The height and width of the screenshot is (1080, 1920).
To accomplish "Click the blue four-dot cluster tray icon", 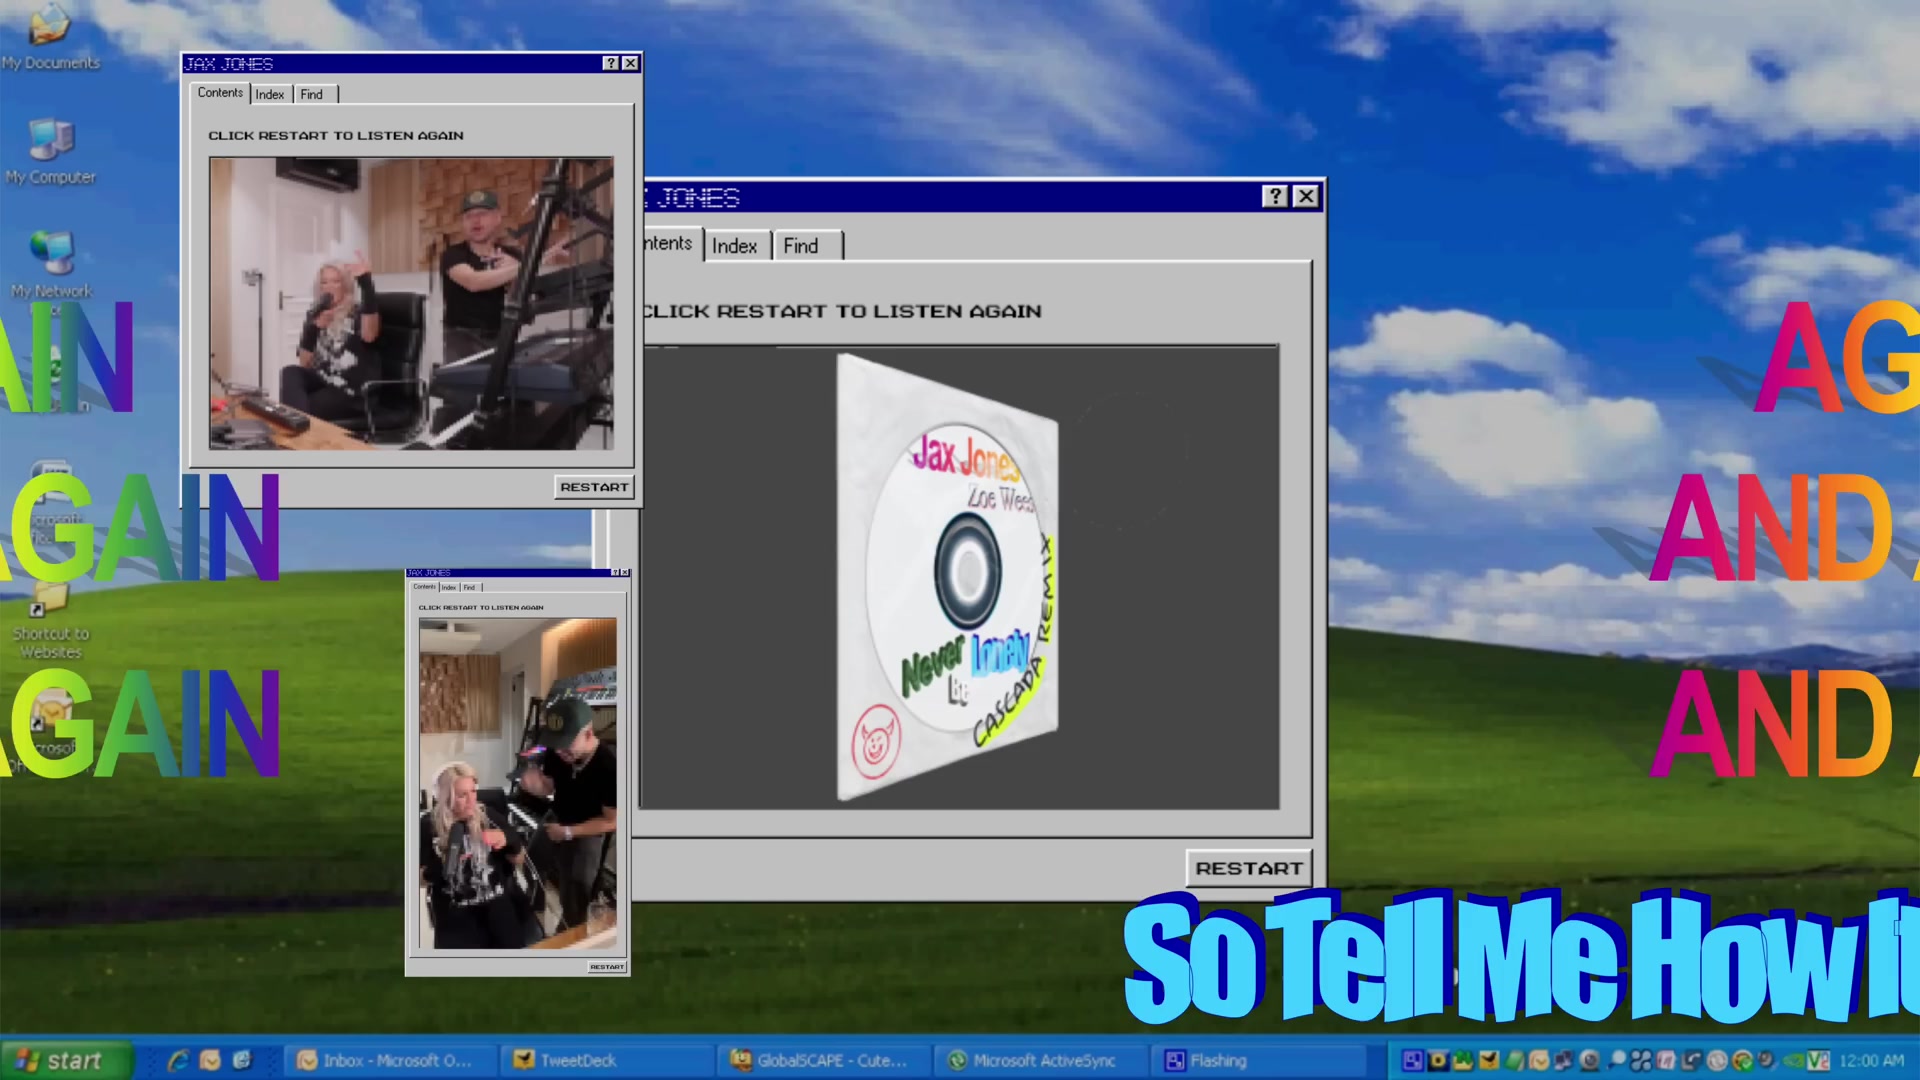I will [x=1641, y=1060].
